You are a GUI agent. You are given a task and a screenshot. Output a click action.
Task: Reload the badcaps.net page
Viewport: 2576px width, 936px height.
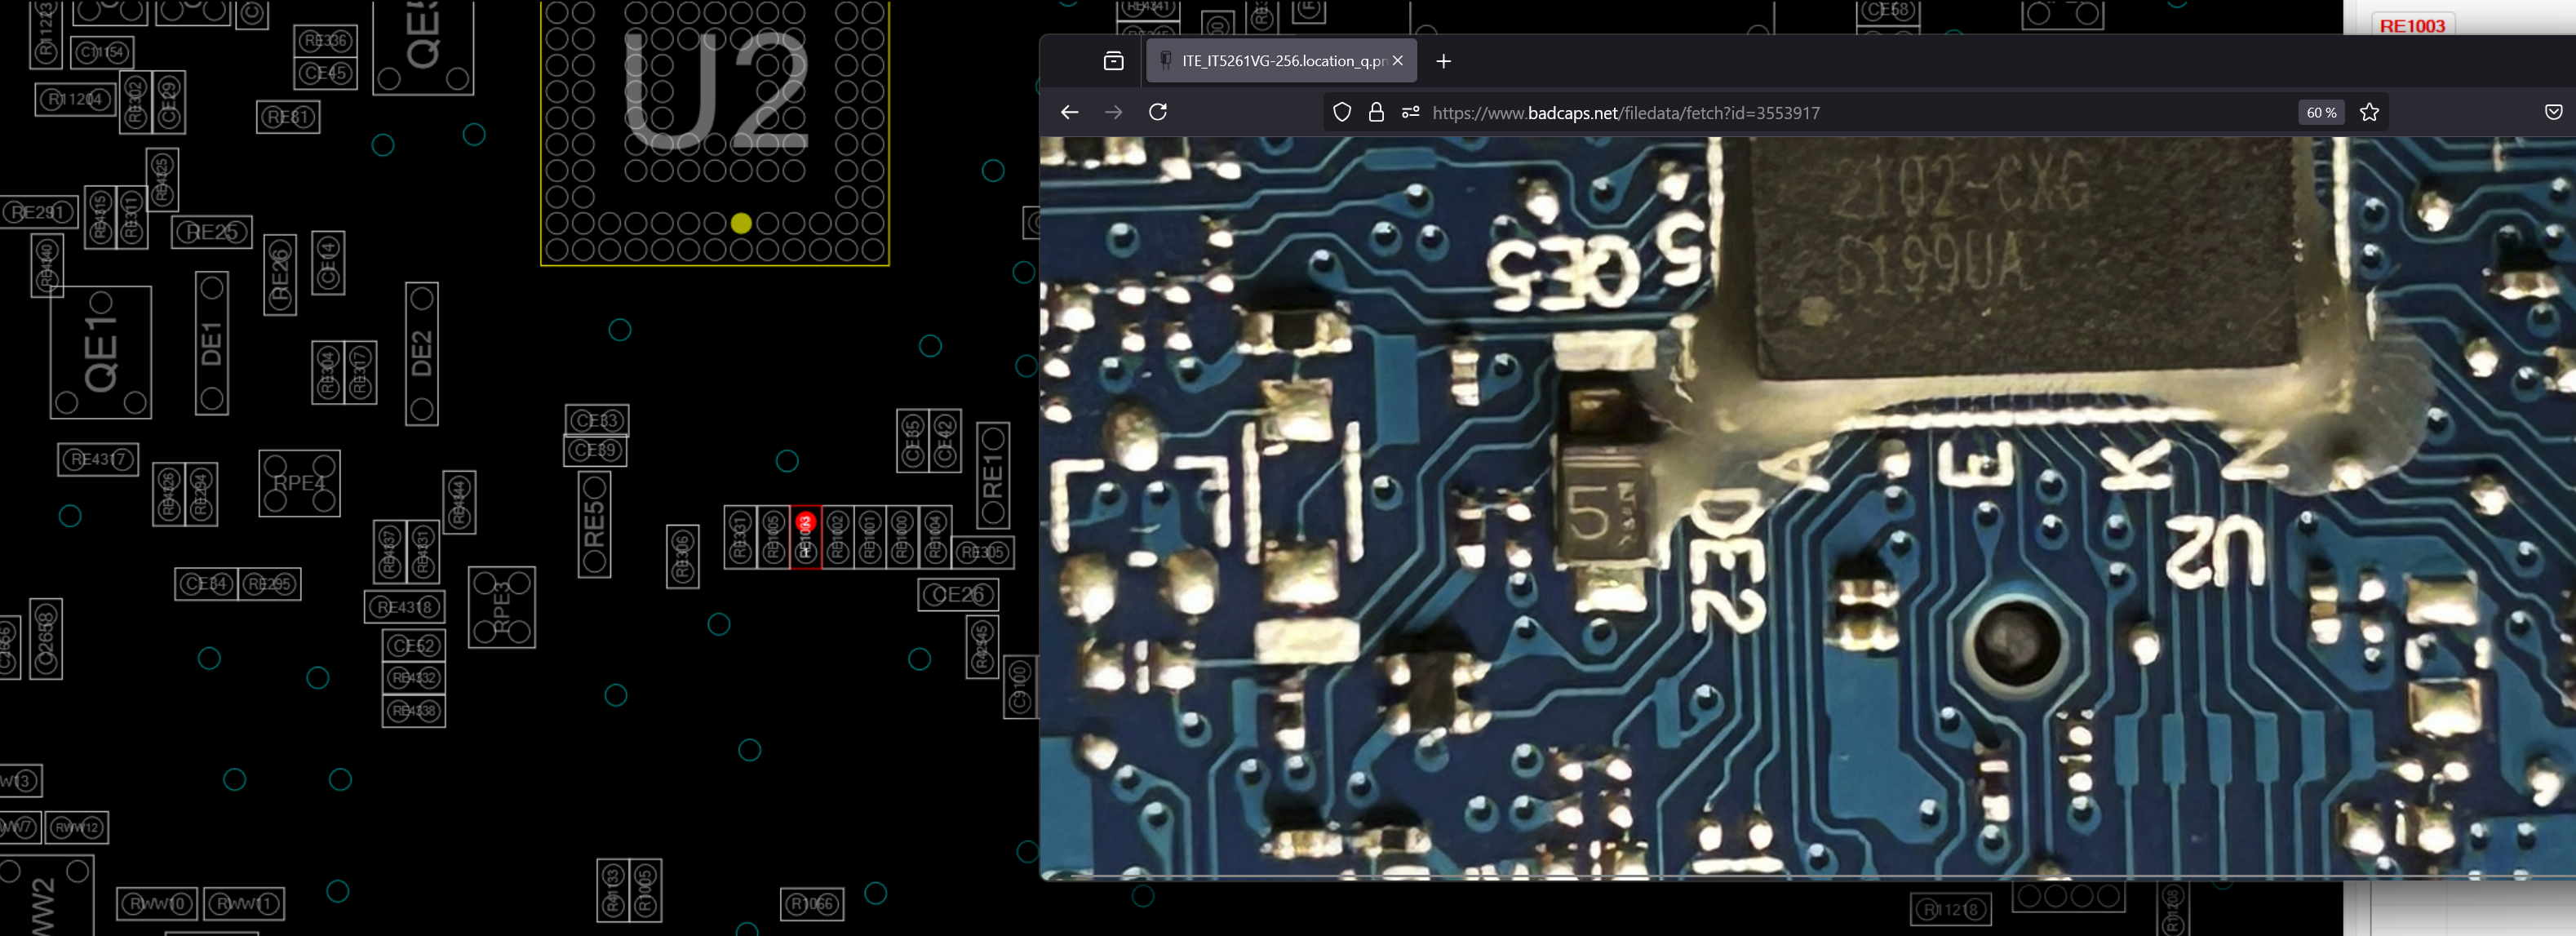[1157, 112]
